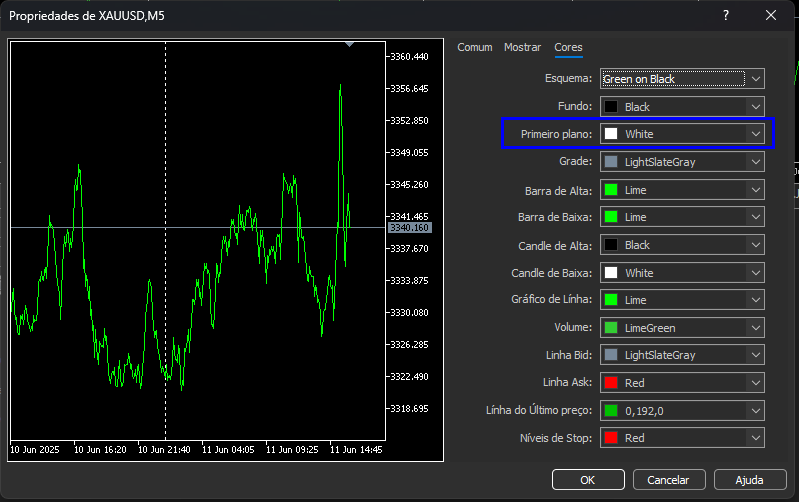Switch to the Mostrar tab

pyautogui.click(x=522, y=47)
